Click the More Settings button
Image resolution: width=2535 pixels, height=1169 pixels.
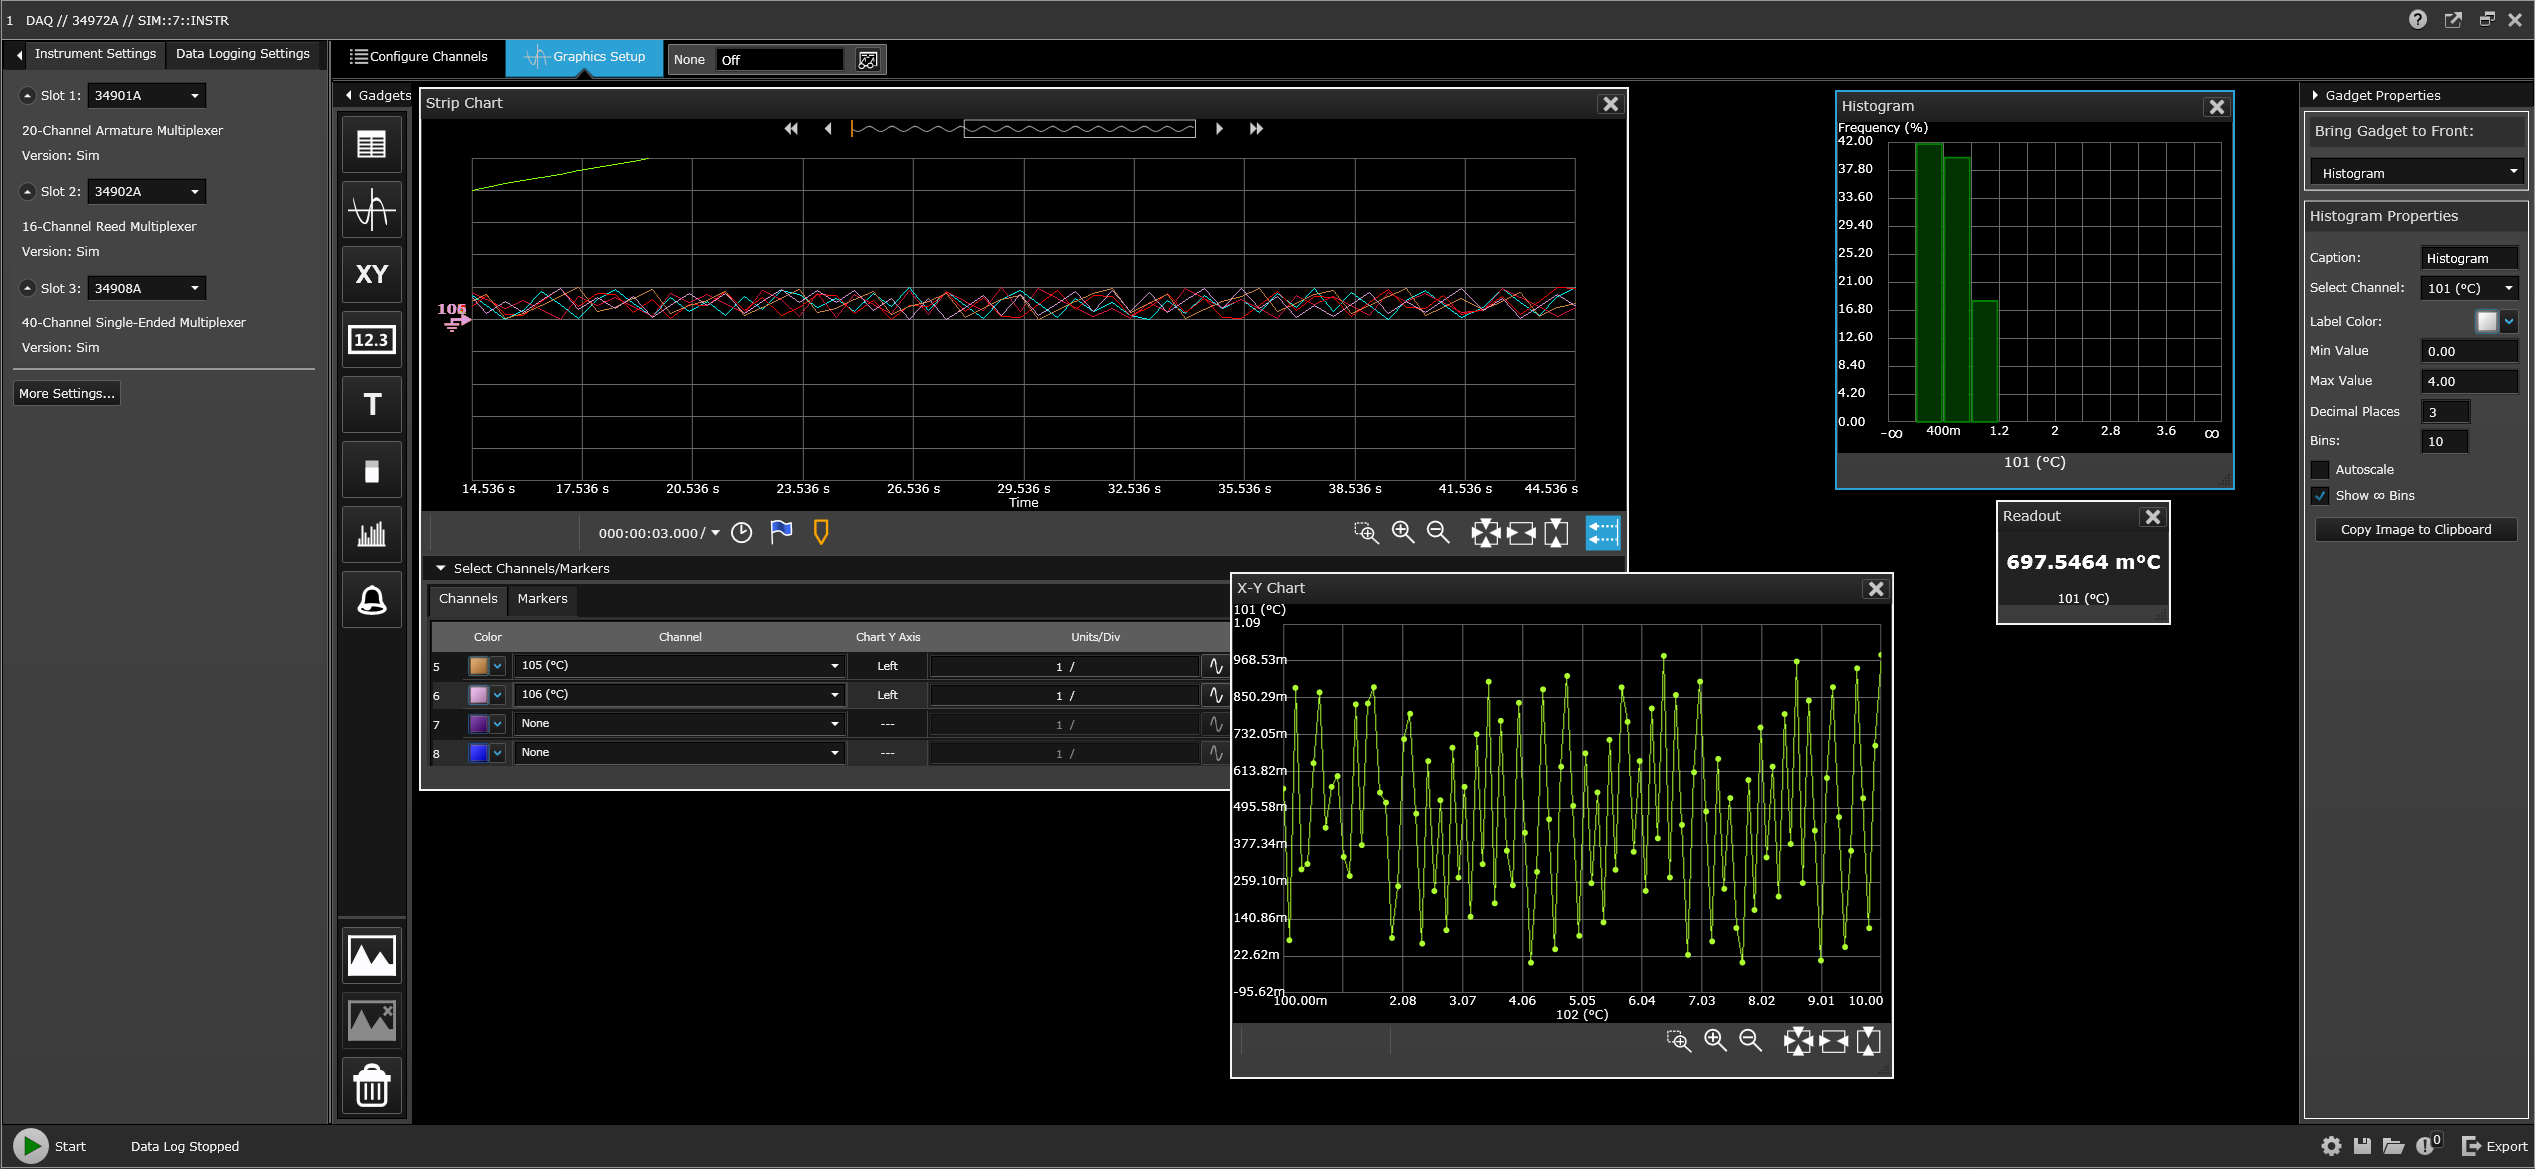tap(66, 393)
